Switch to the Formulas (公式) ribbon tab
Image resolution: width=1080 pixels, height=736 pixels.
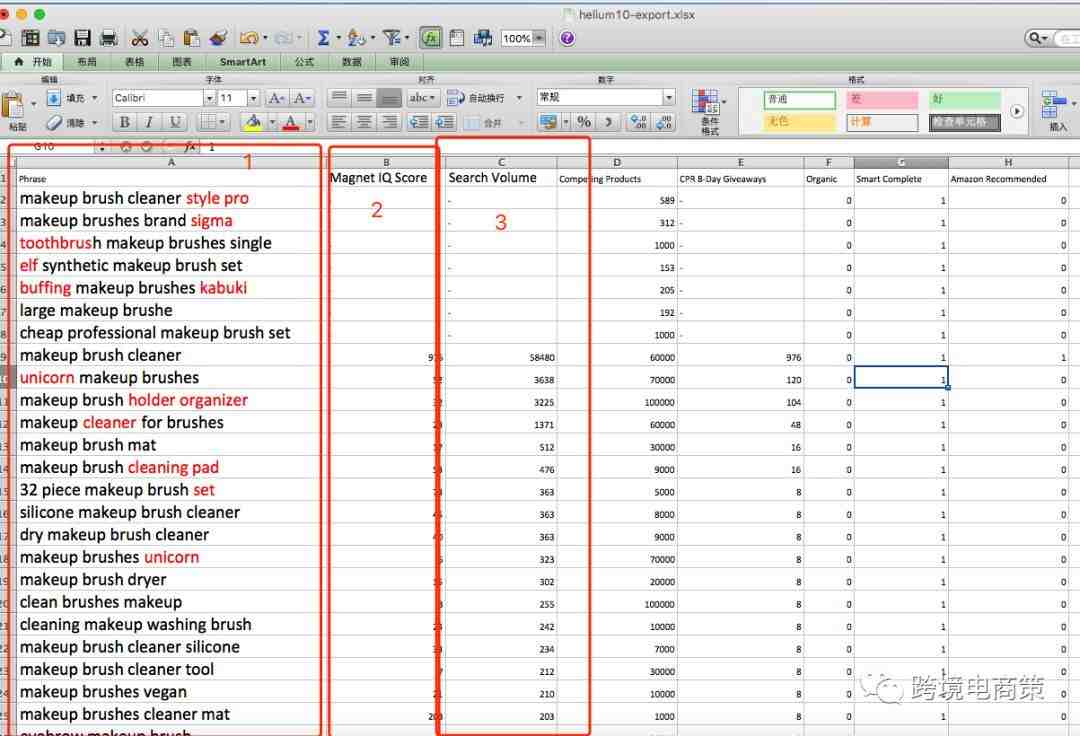(304, 61)
